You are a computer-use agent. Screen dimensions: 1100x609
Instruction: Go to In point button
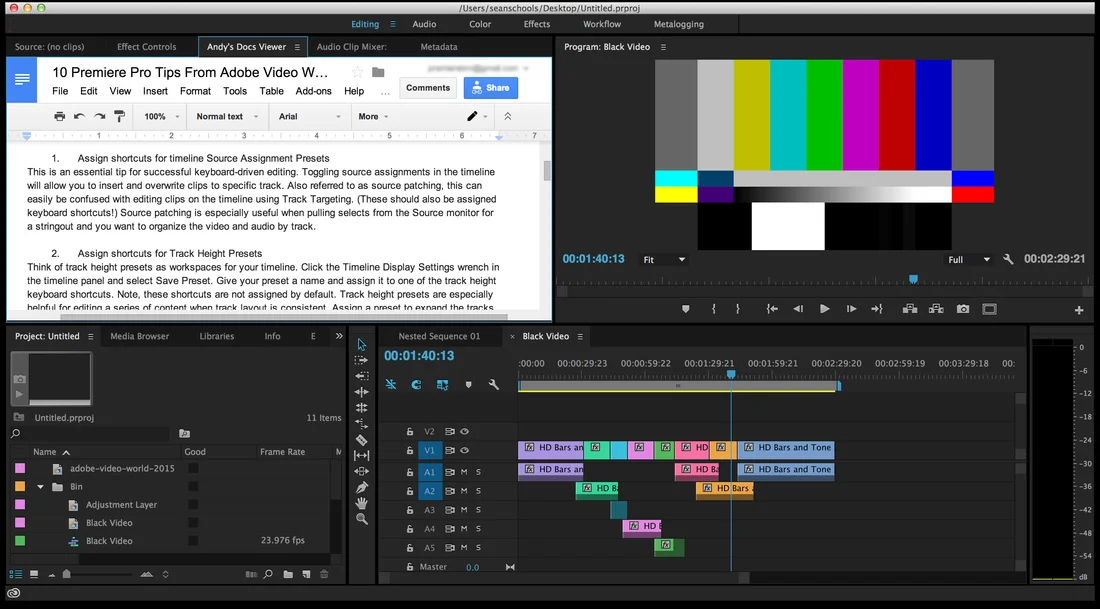[772, 309]
